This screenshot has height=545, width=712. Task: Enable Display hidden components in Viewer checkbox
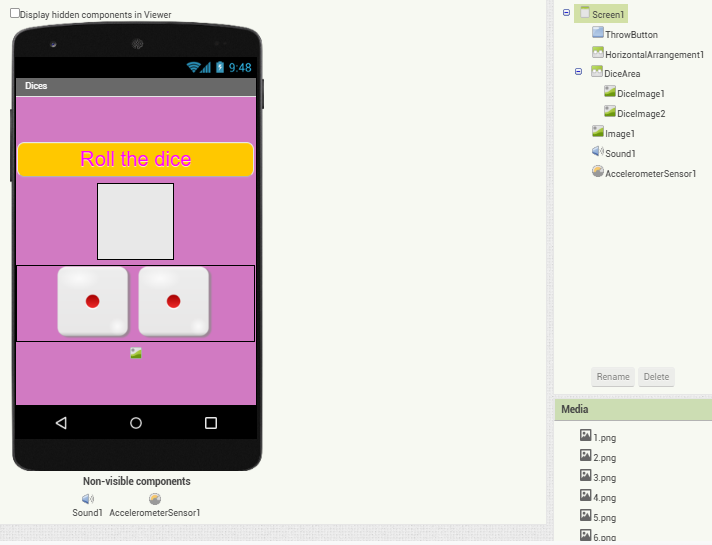tap(15, 14)
